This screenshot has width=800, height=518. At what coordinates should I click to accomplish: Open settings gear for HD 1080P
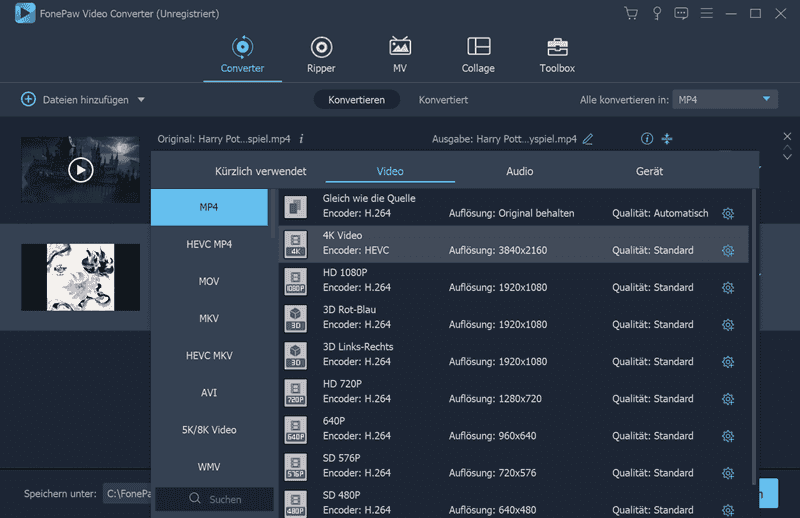point(728,288)
